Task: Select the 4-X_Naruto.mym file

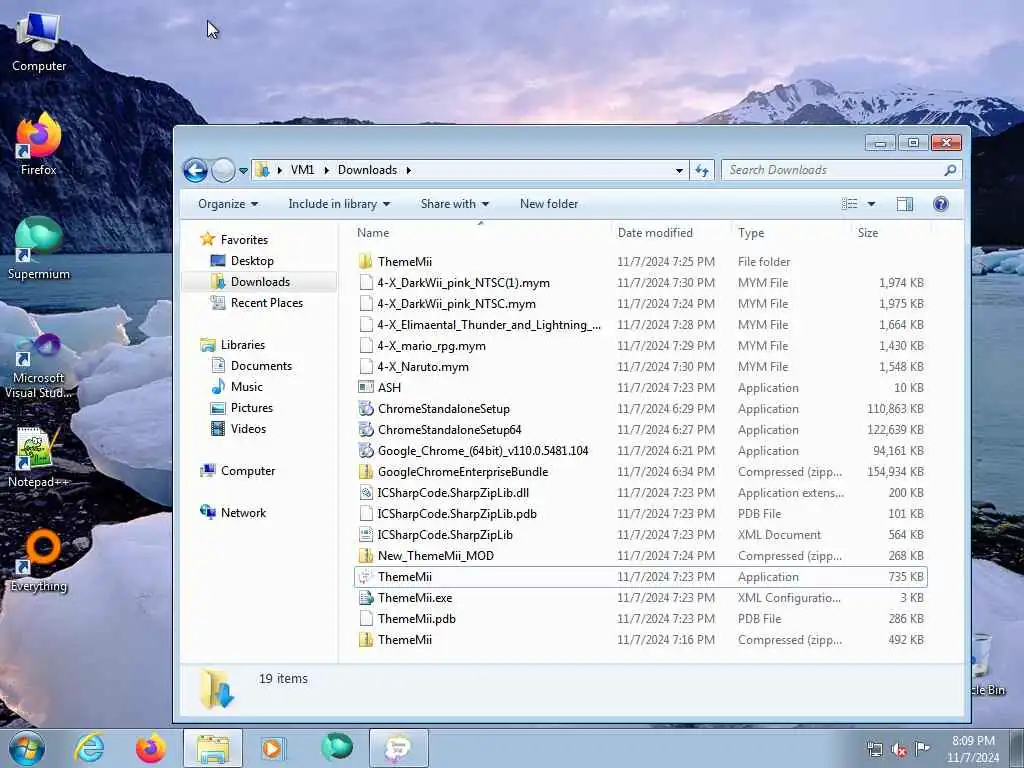Action: point(641,367)
